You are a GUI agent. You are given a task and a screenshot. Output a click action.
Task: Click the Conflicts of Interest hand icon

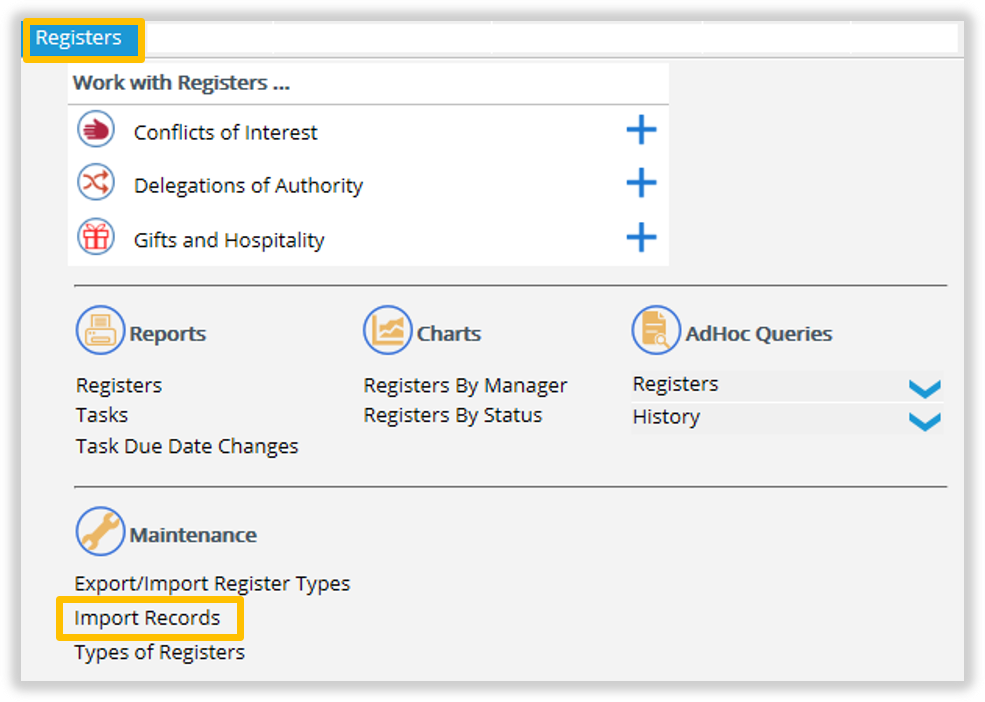click(96, 129)
